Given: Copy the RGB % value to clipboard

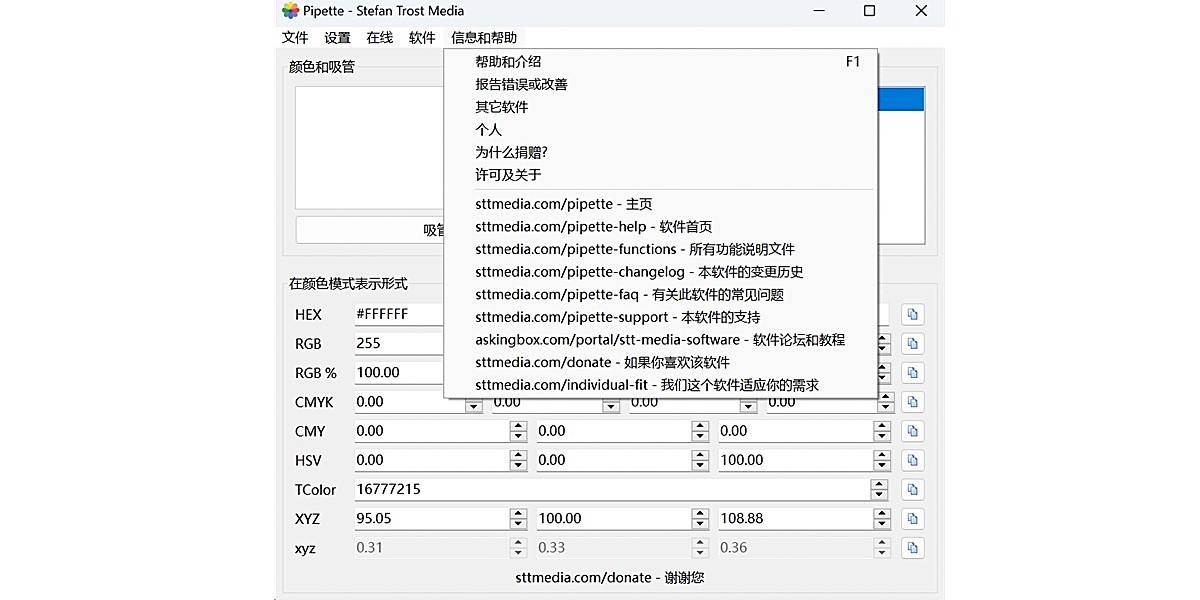Looking at the screenshot, I should click(911, 371).
